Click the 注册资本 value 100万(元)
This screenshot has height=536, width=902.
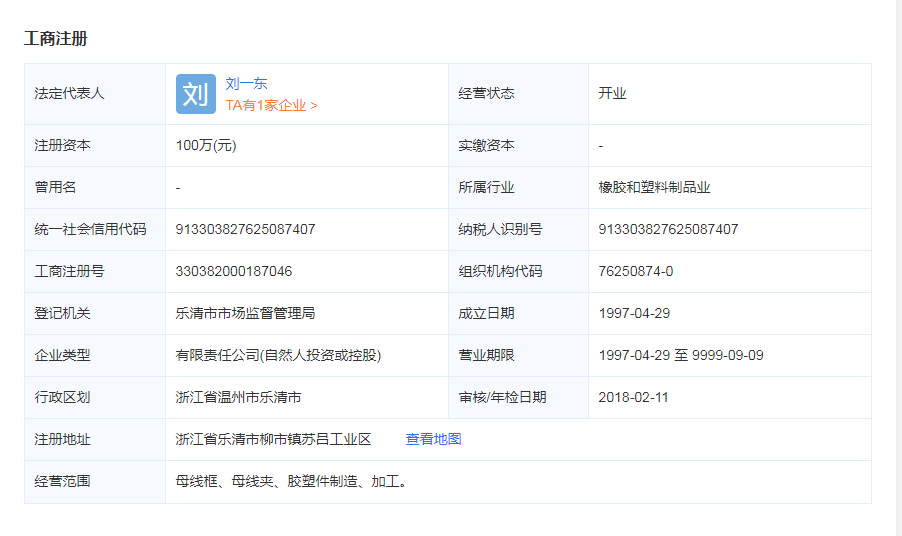[x=206, y=145]
